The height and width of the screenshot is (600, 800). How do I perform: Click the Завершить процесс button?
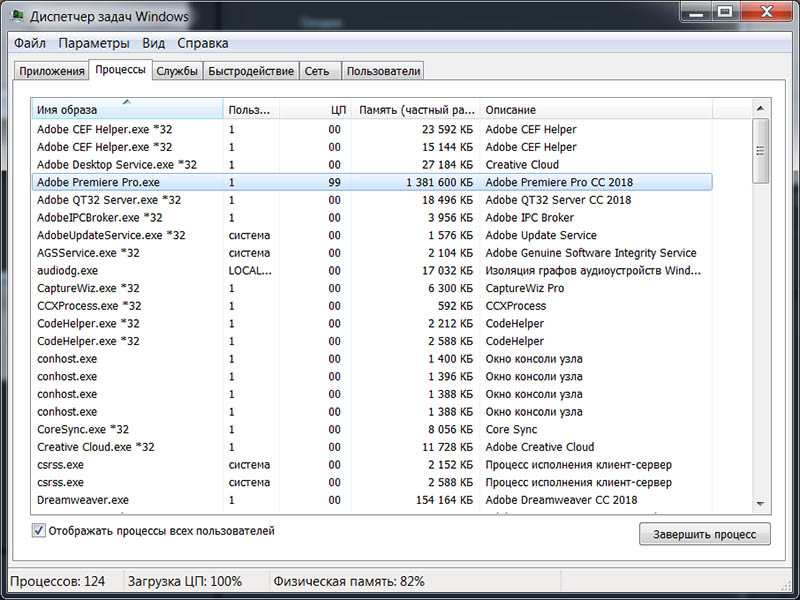[705, 534]
